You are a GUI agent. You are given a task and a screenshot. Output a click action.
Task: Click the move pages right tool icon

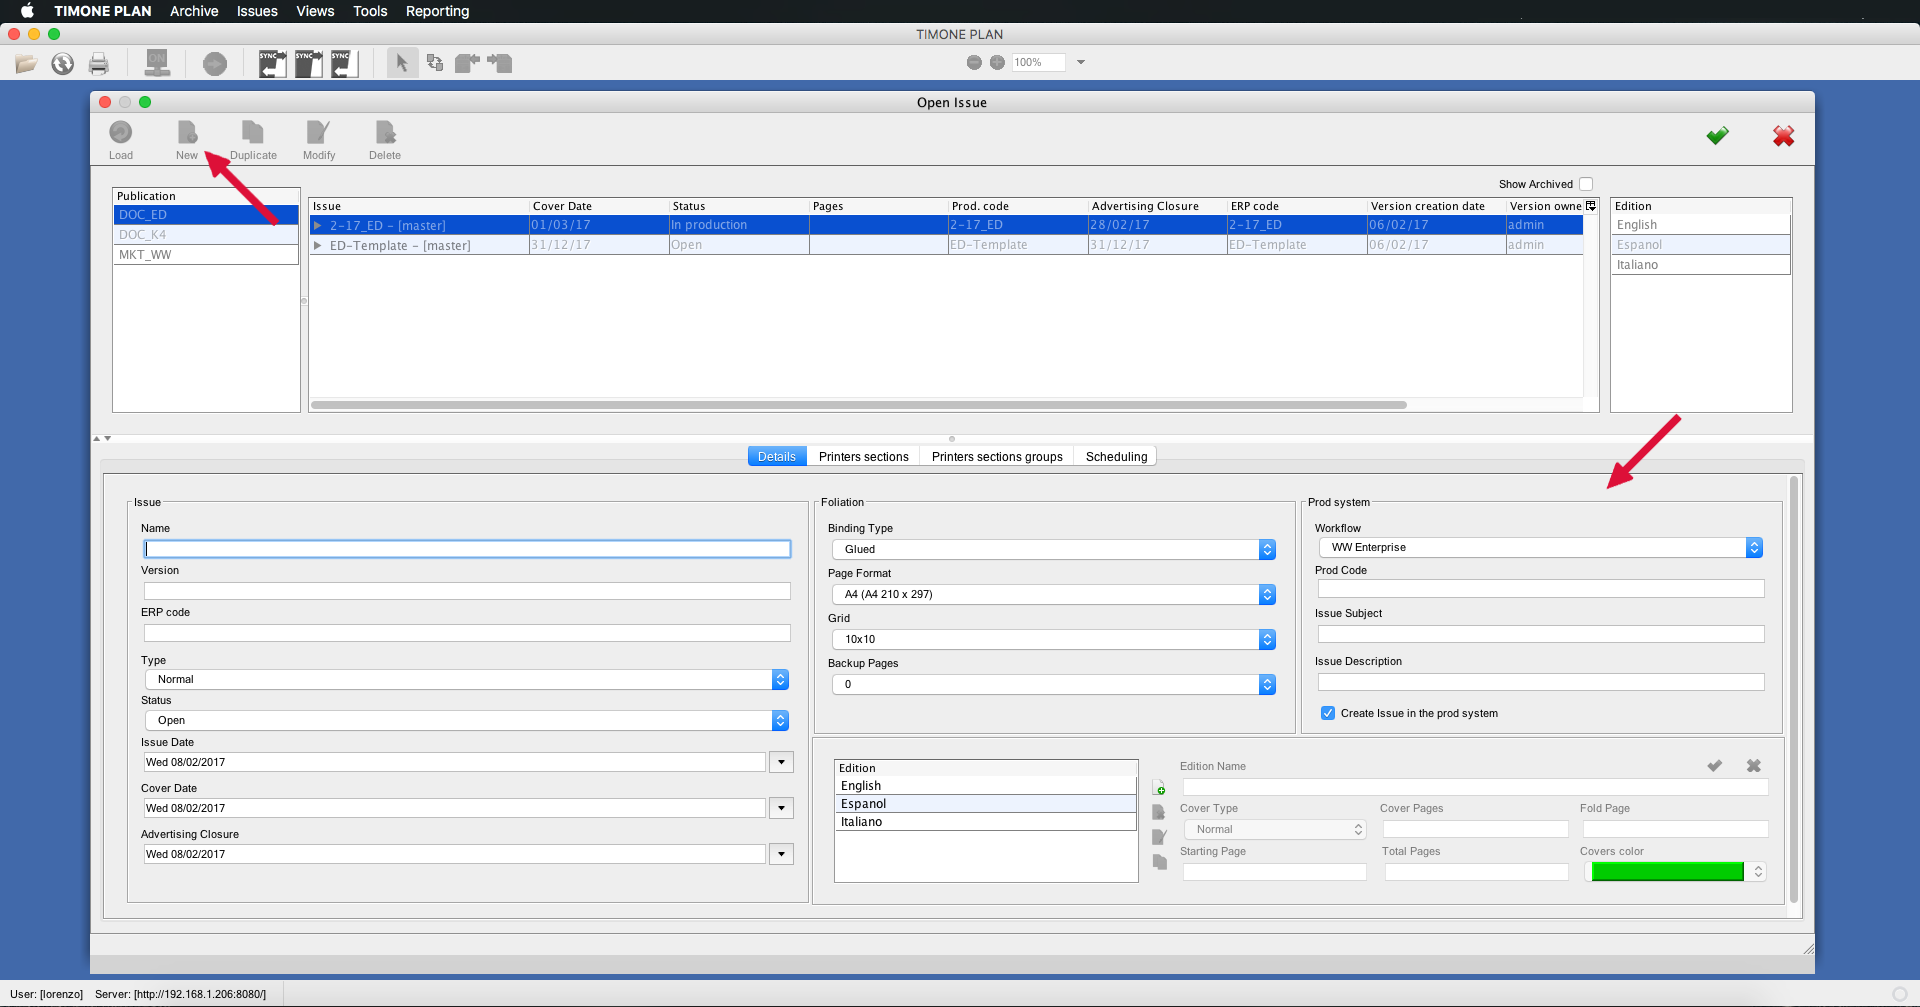click(x=499, y=63)
